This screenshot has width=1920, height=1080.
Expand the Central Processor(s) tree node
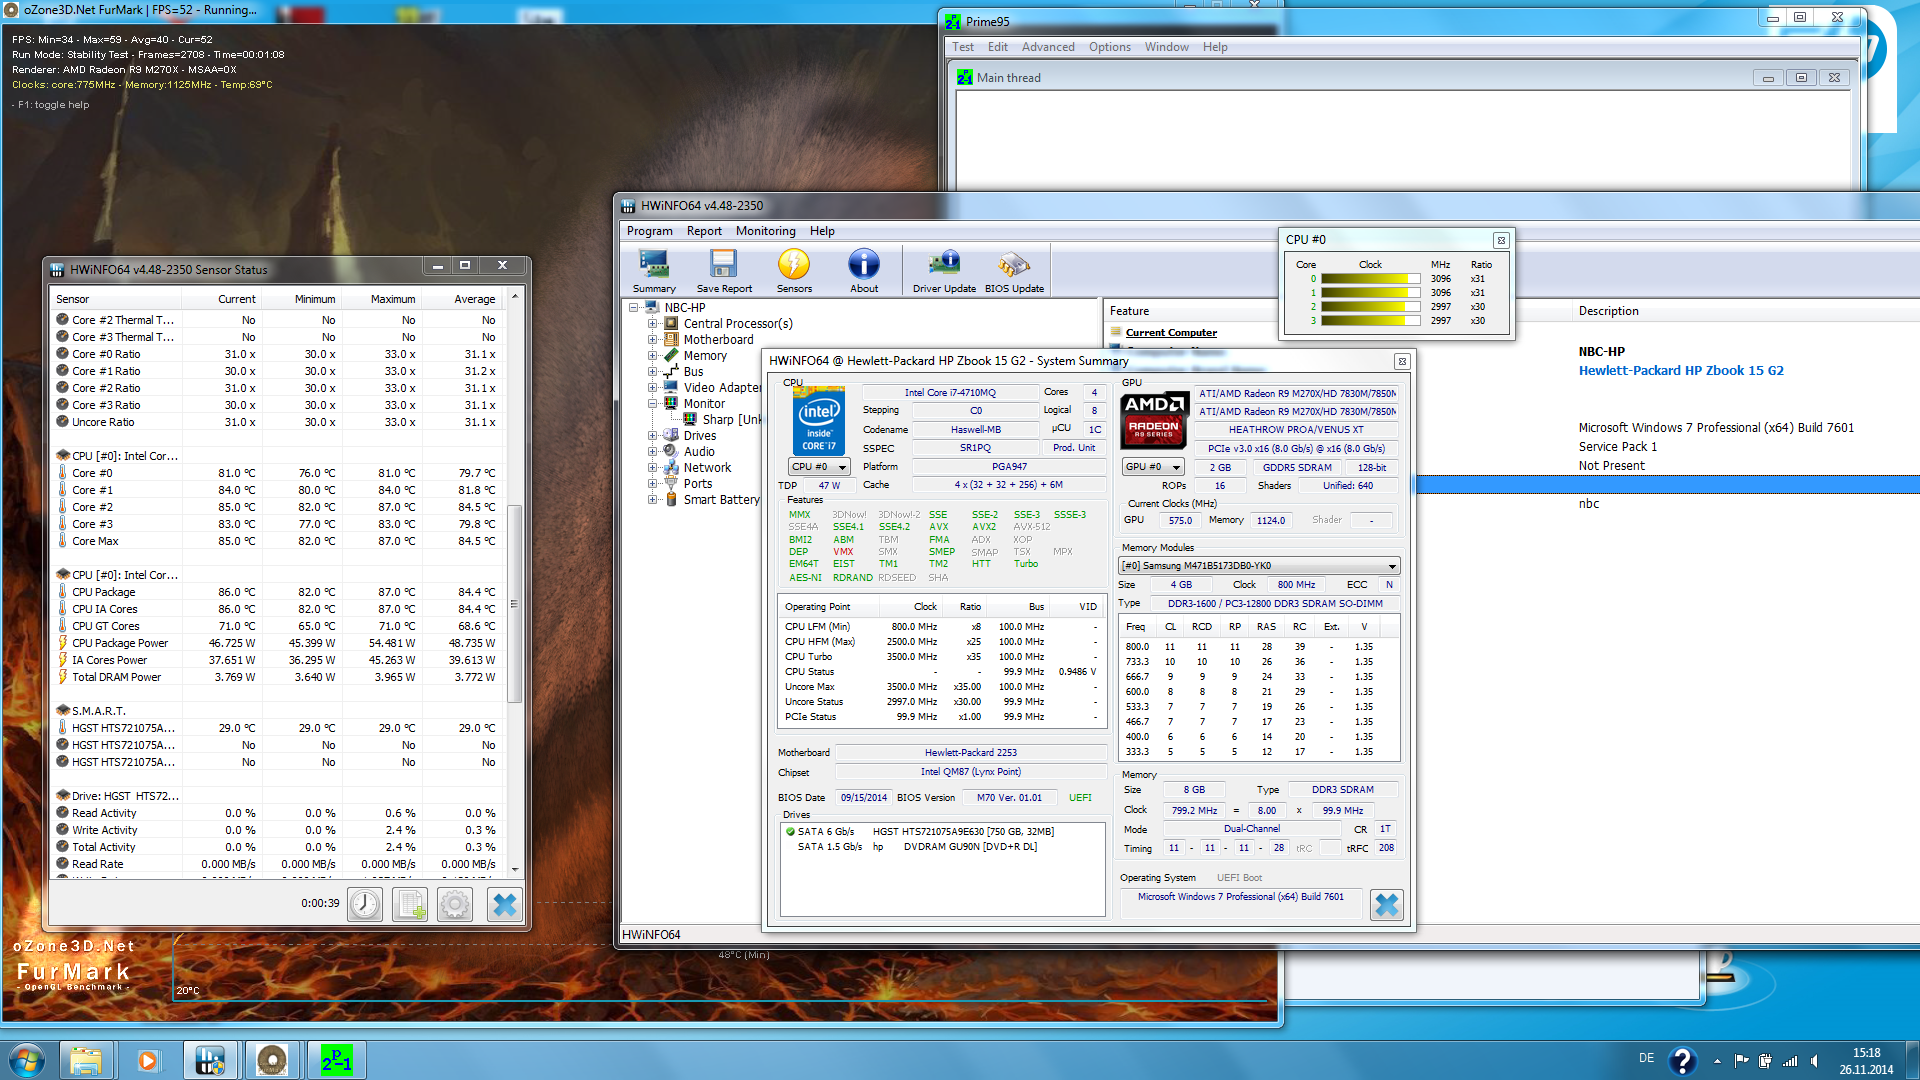652,324
